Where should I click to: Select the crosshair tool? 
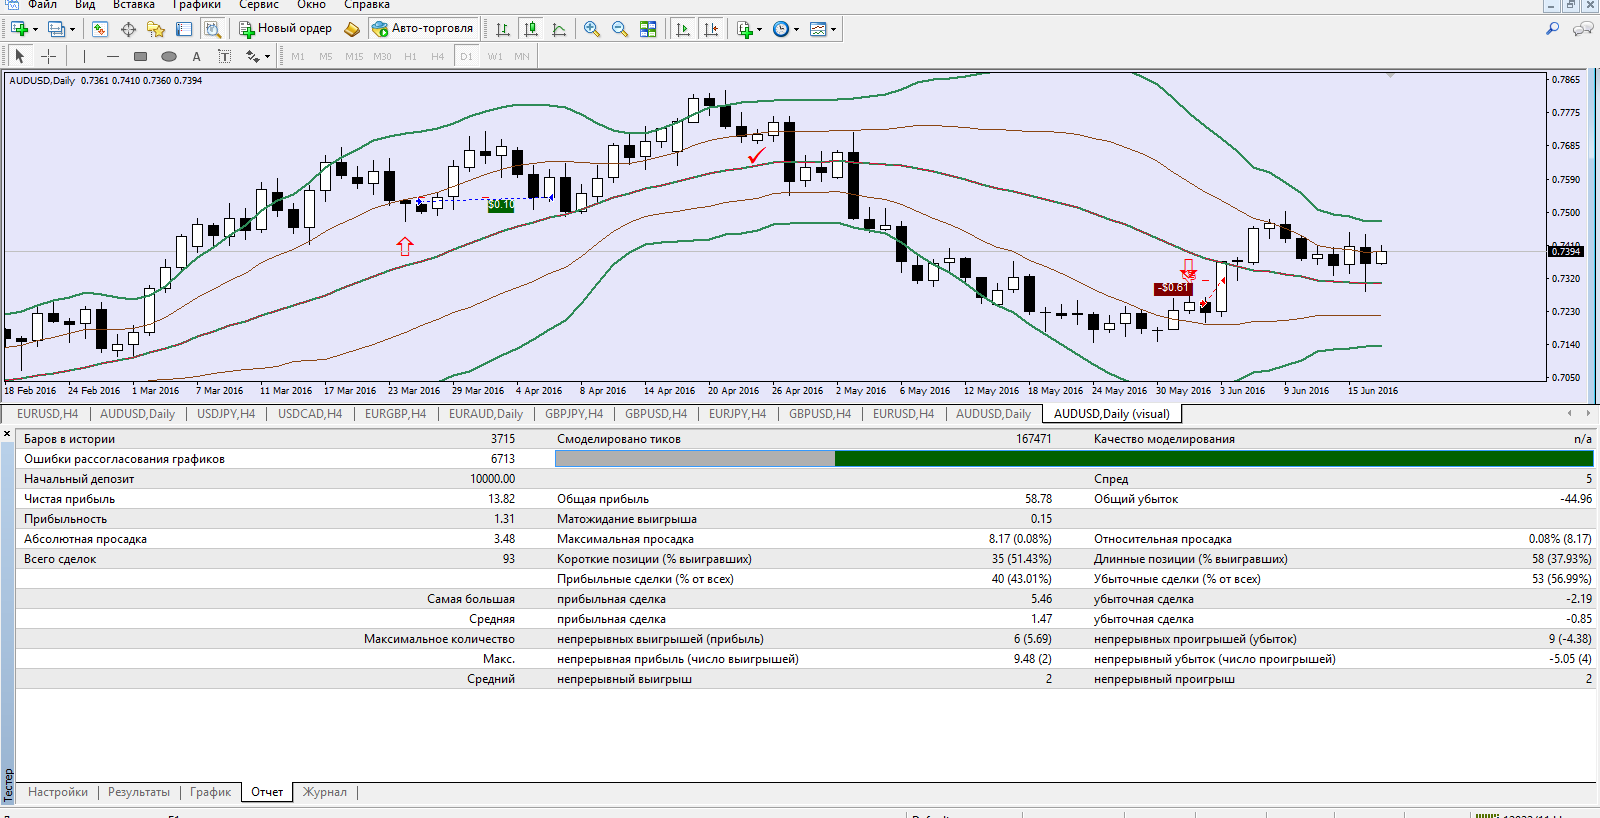coord(48,56)
